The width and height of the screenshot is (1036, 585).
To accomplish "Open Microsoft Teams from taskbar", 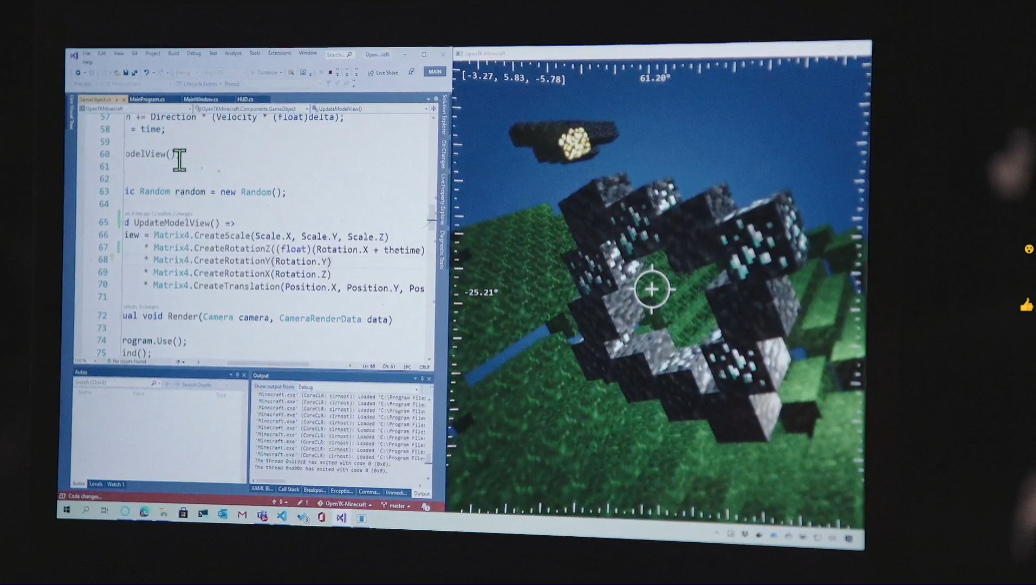I will click(262, 516).
